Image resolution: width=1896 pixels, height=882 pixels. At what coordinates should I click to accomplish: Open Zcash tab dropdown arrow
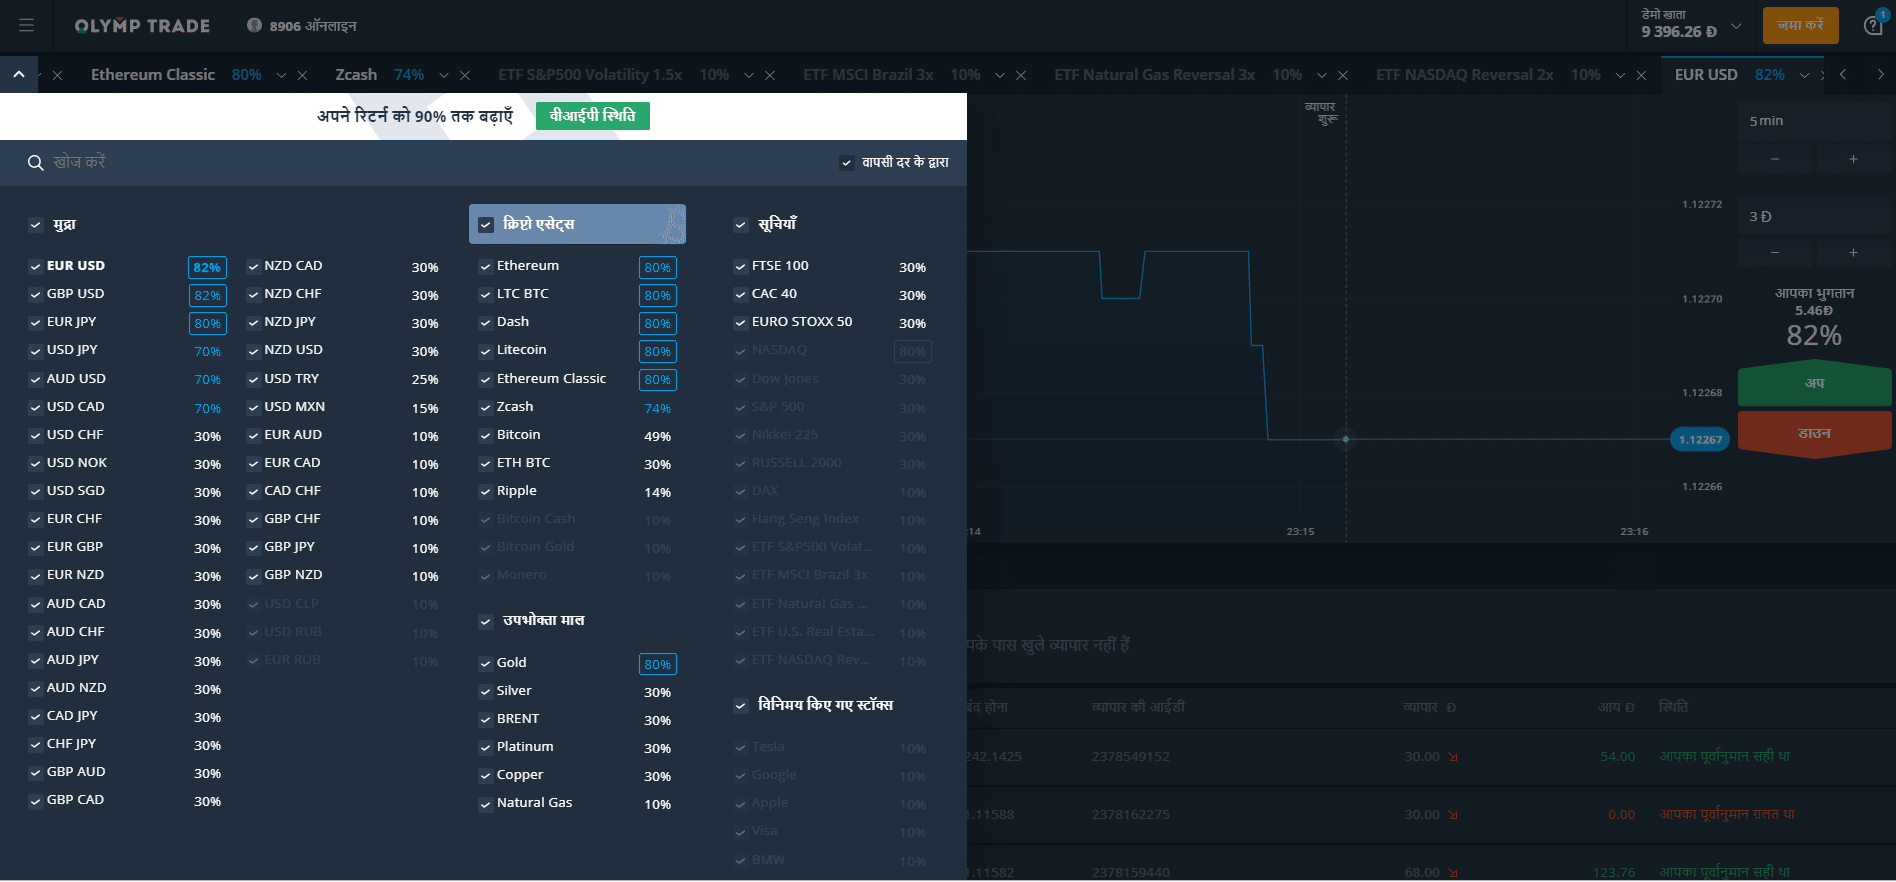[x=444, y=75]
